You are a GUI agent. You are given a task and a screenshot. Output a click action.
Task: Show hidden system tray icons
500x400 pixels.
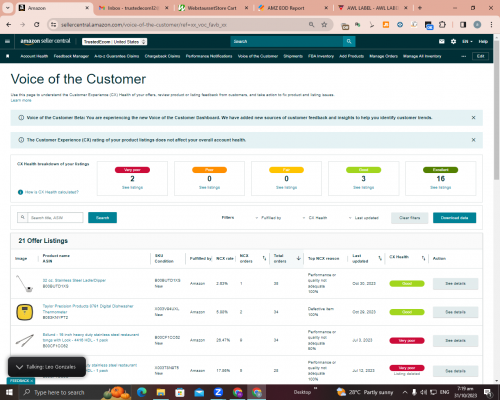[x=405, y=392]
